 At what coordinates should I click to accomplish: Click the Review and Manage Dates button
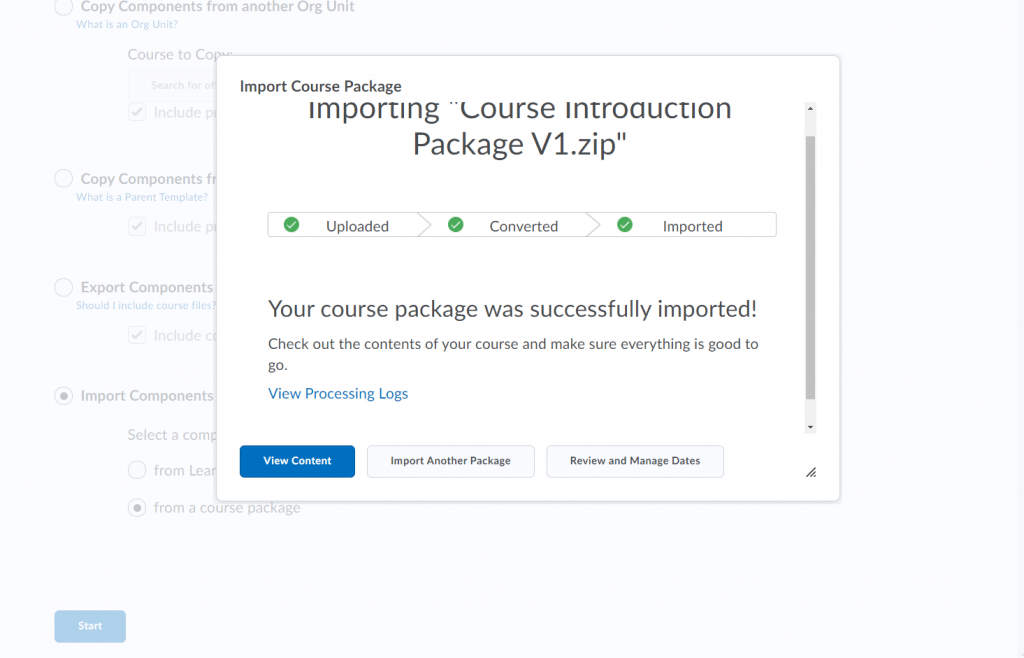[x=635, y=461]
